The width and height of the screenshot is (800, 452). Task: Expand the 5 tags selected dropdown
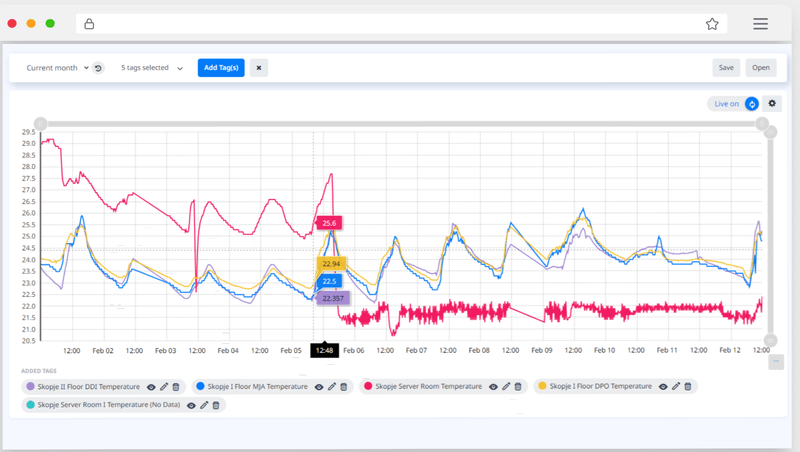(152, 68)
